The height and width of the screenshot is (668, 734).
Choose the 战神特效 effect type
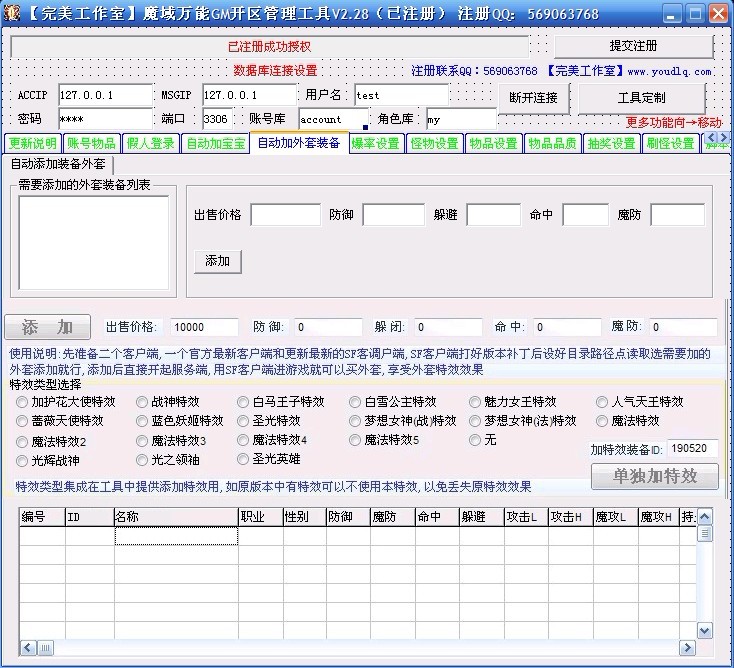(x=143, y=402)
